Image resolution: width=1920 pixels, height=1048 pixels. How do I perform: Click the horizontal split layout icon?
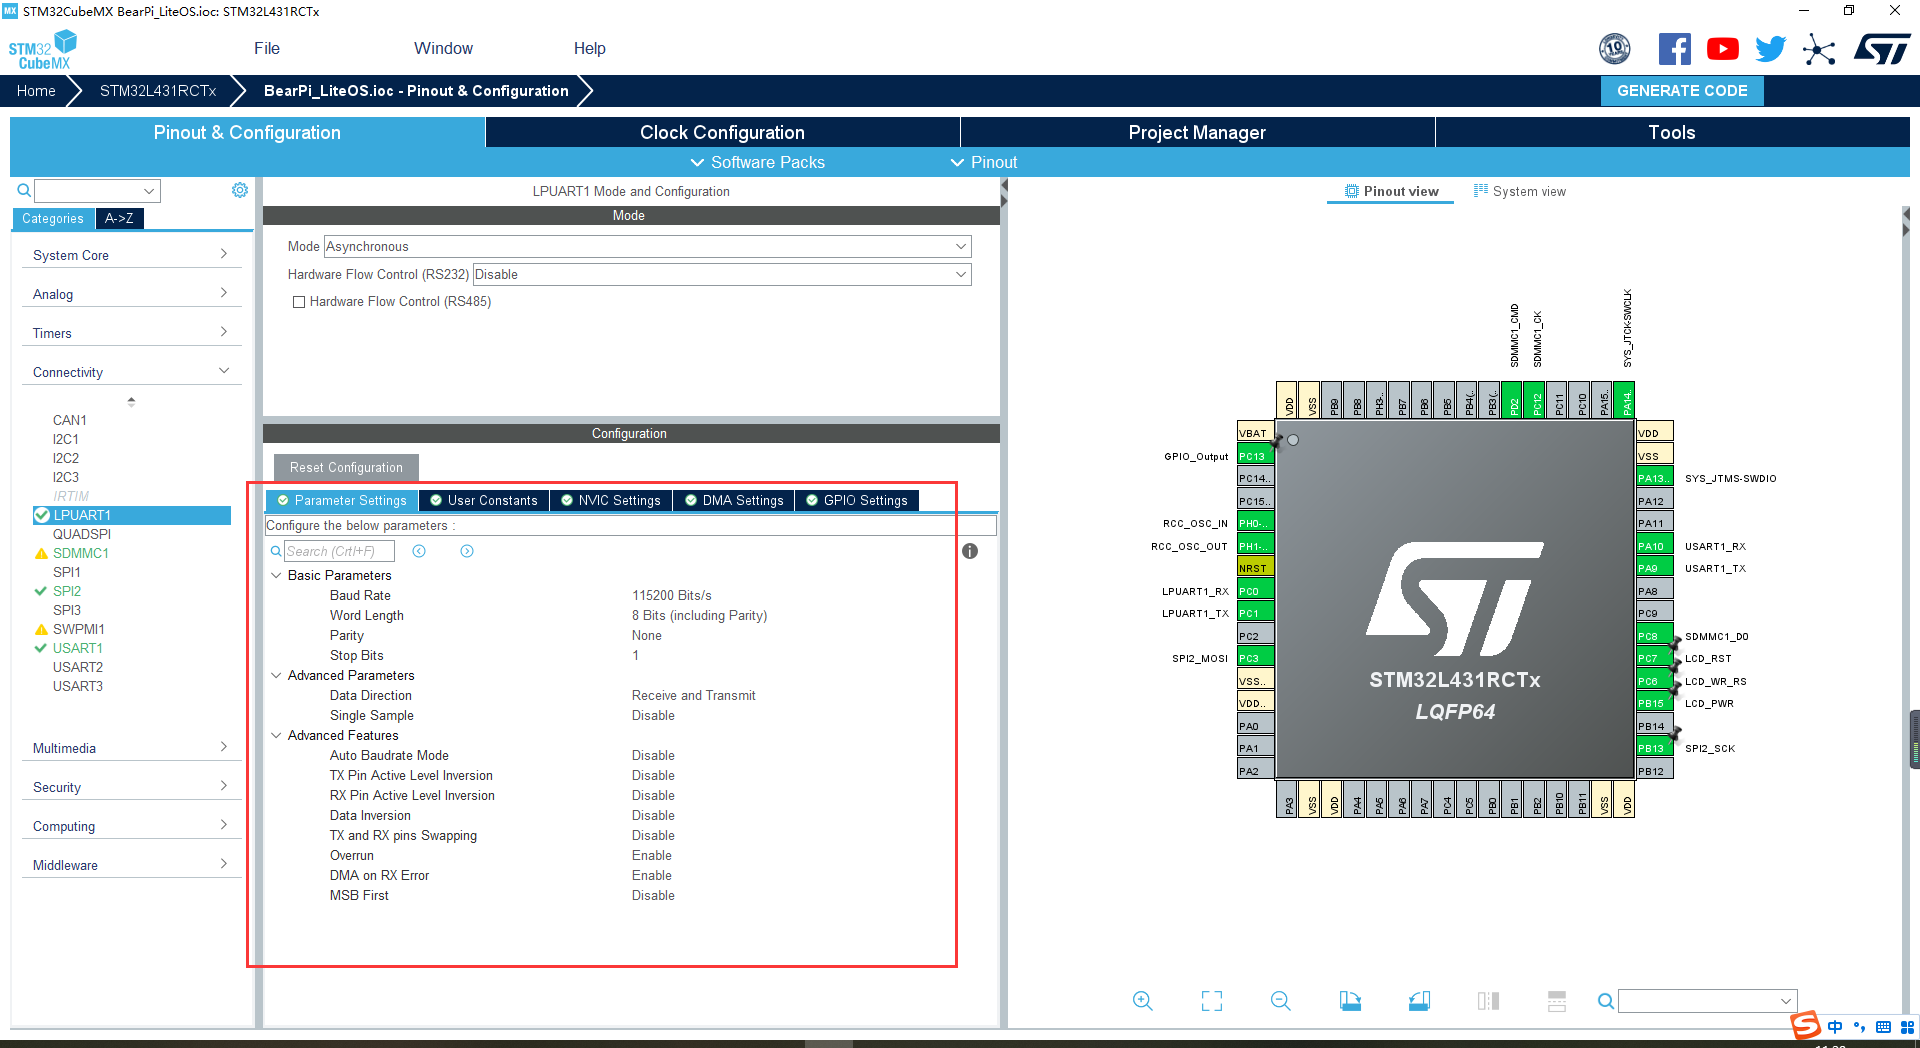[x=1557, y=1001]
